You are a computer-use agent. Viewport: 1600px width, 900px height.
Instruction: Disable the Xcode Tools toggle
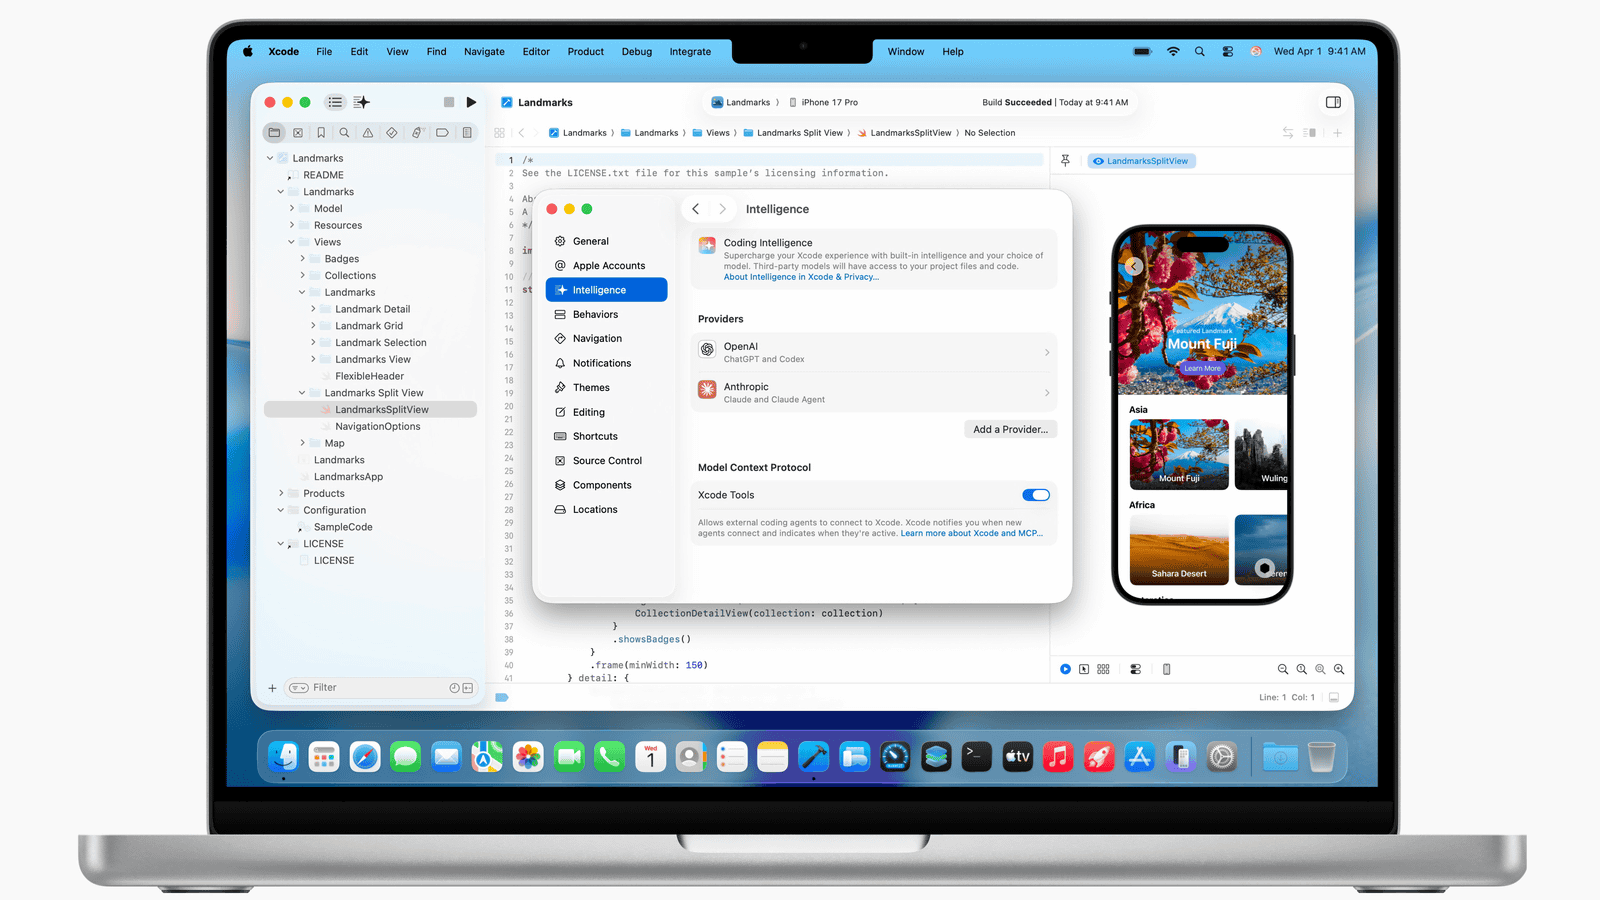pyautogui.click(x=1035, y=495)
